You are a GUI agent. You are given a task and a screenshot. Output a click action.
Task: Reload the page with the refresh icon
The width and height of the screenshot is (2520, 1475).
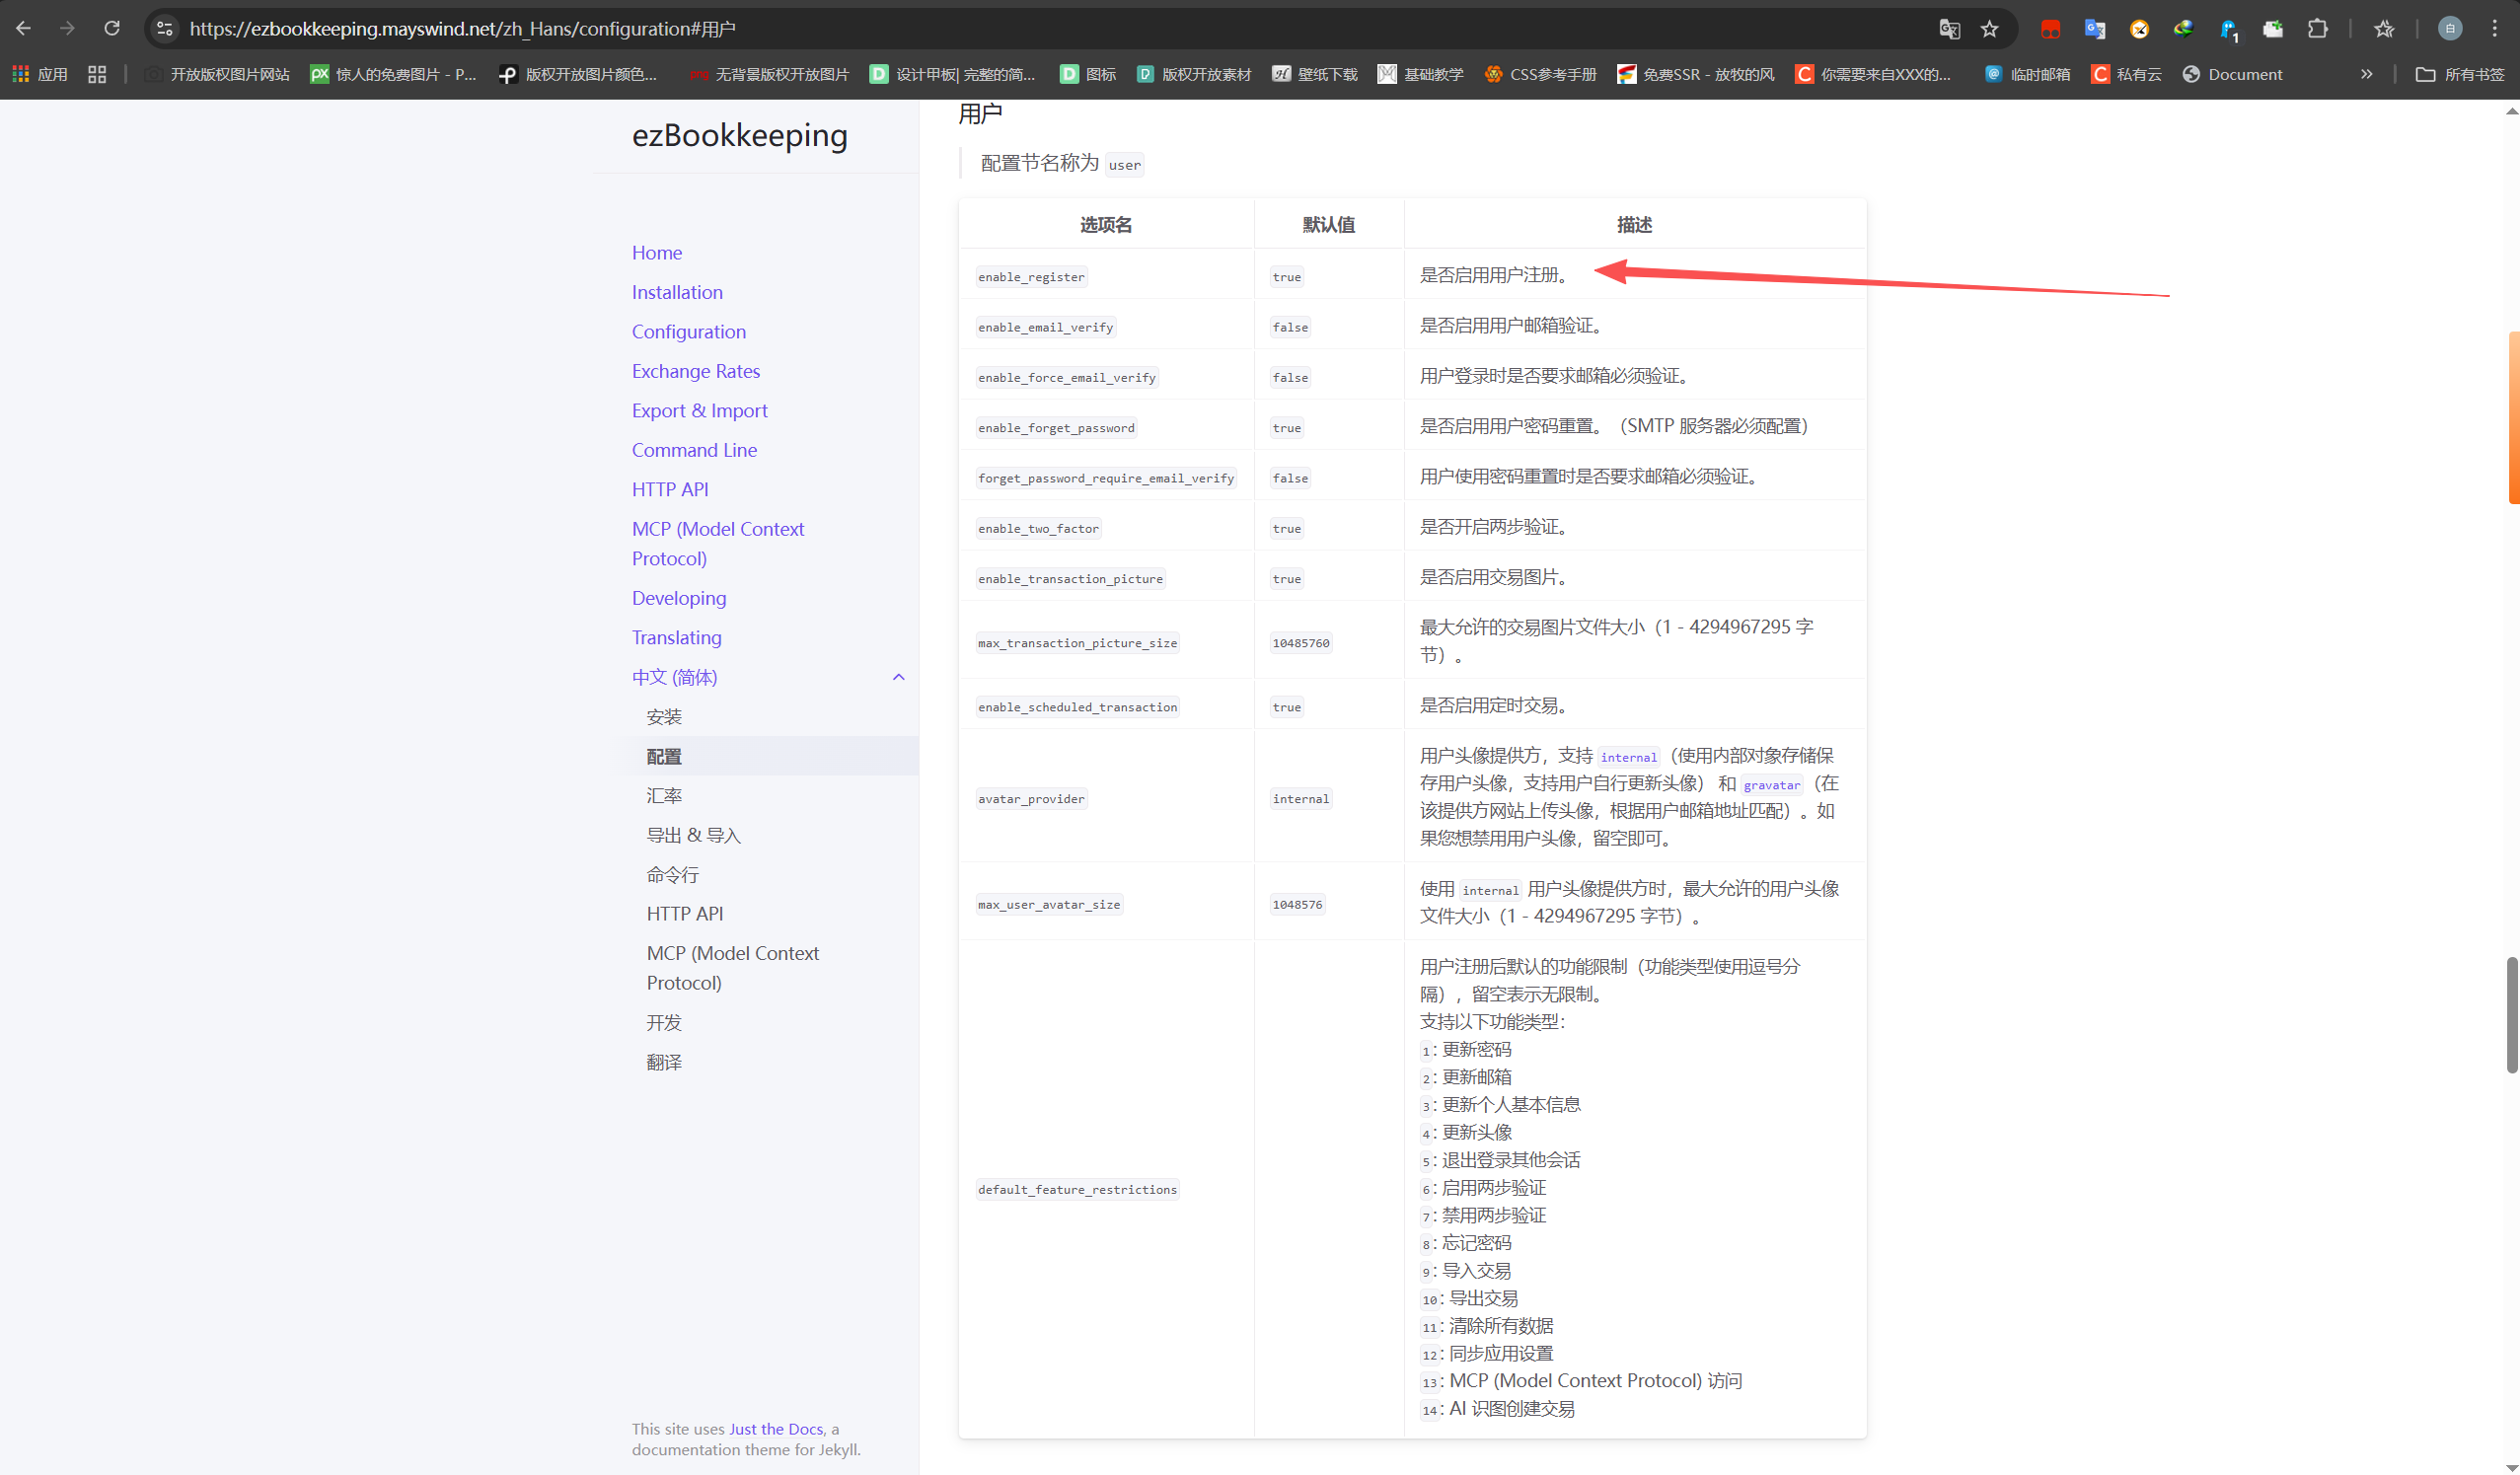[112, 29]
